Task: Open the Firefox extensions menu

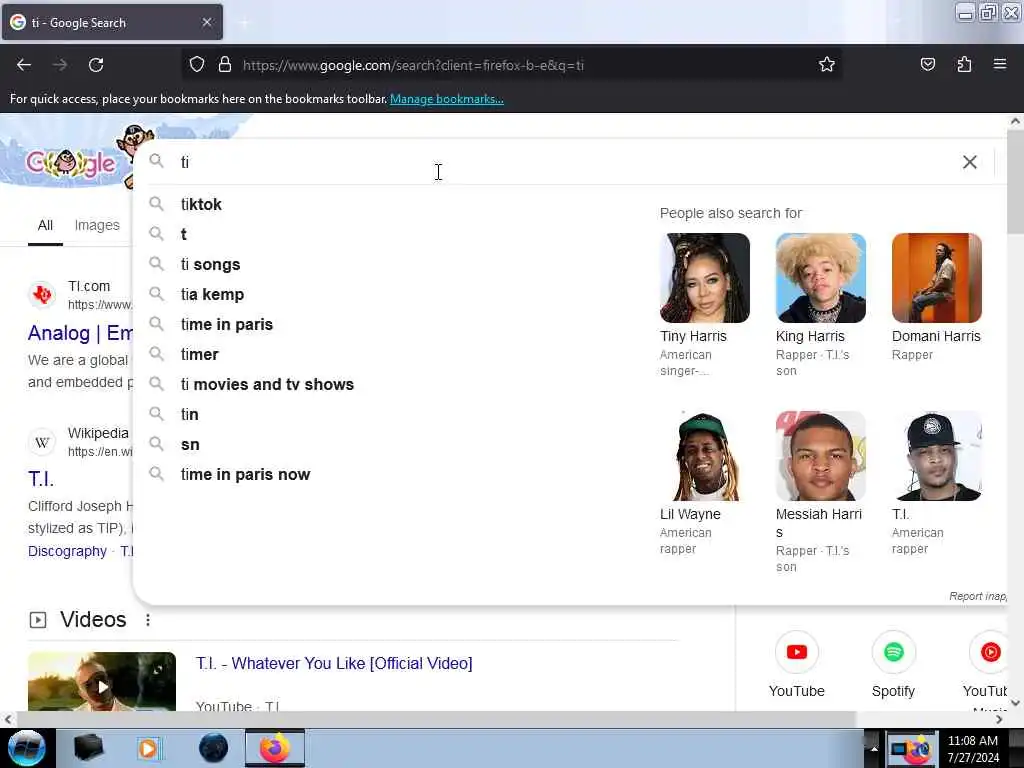Action: point(964,64)
